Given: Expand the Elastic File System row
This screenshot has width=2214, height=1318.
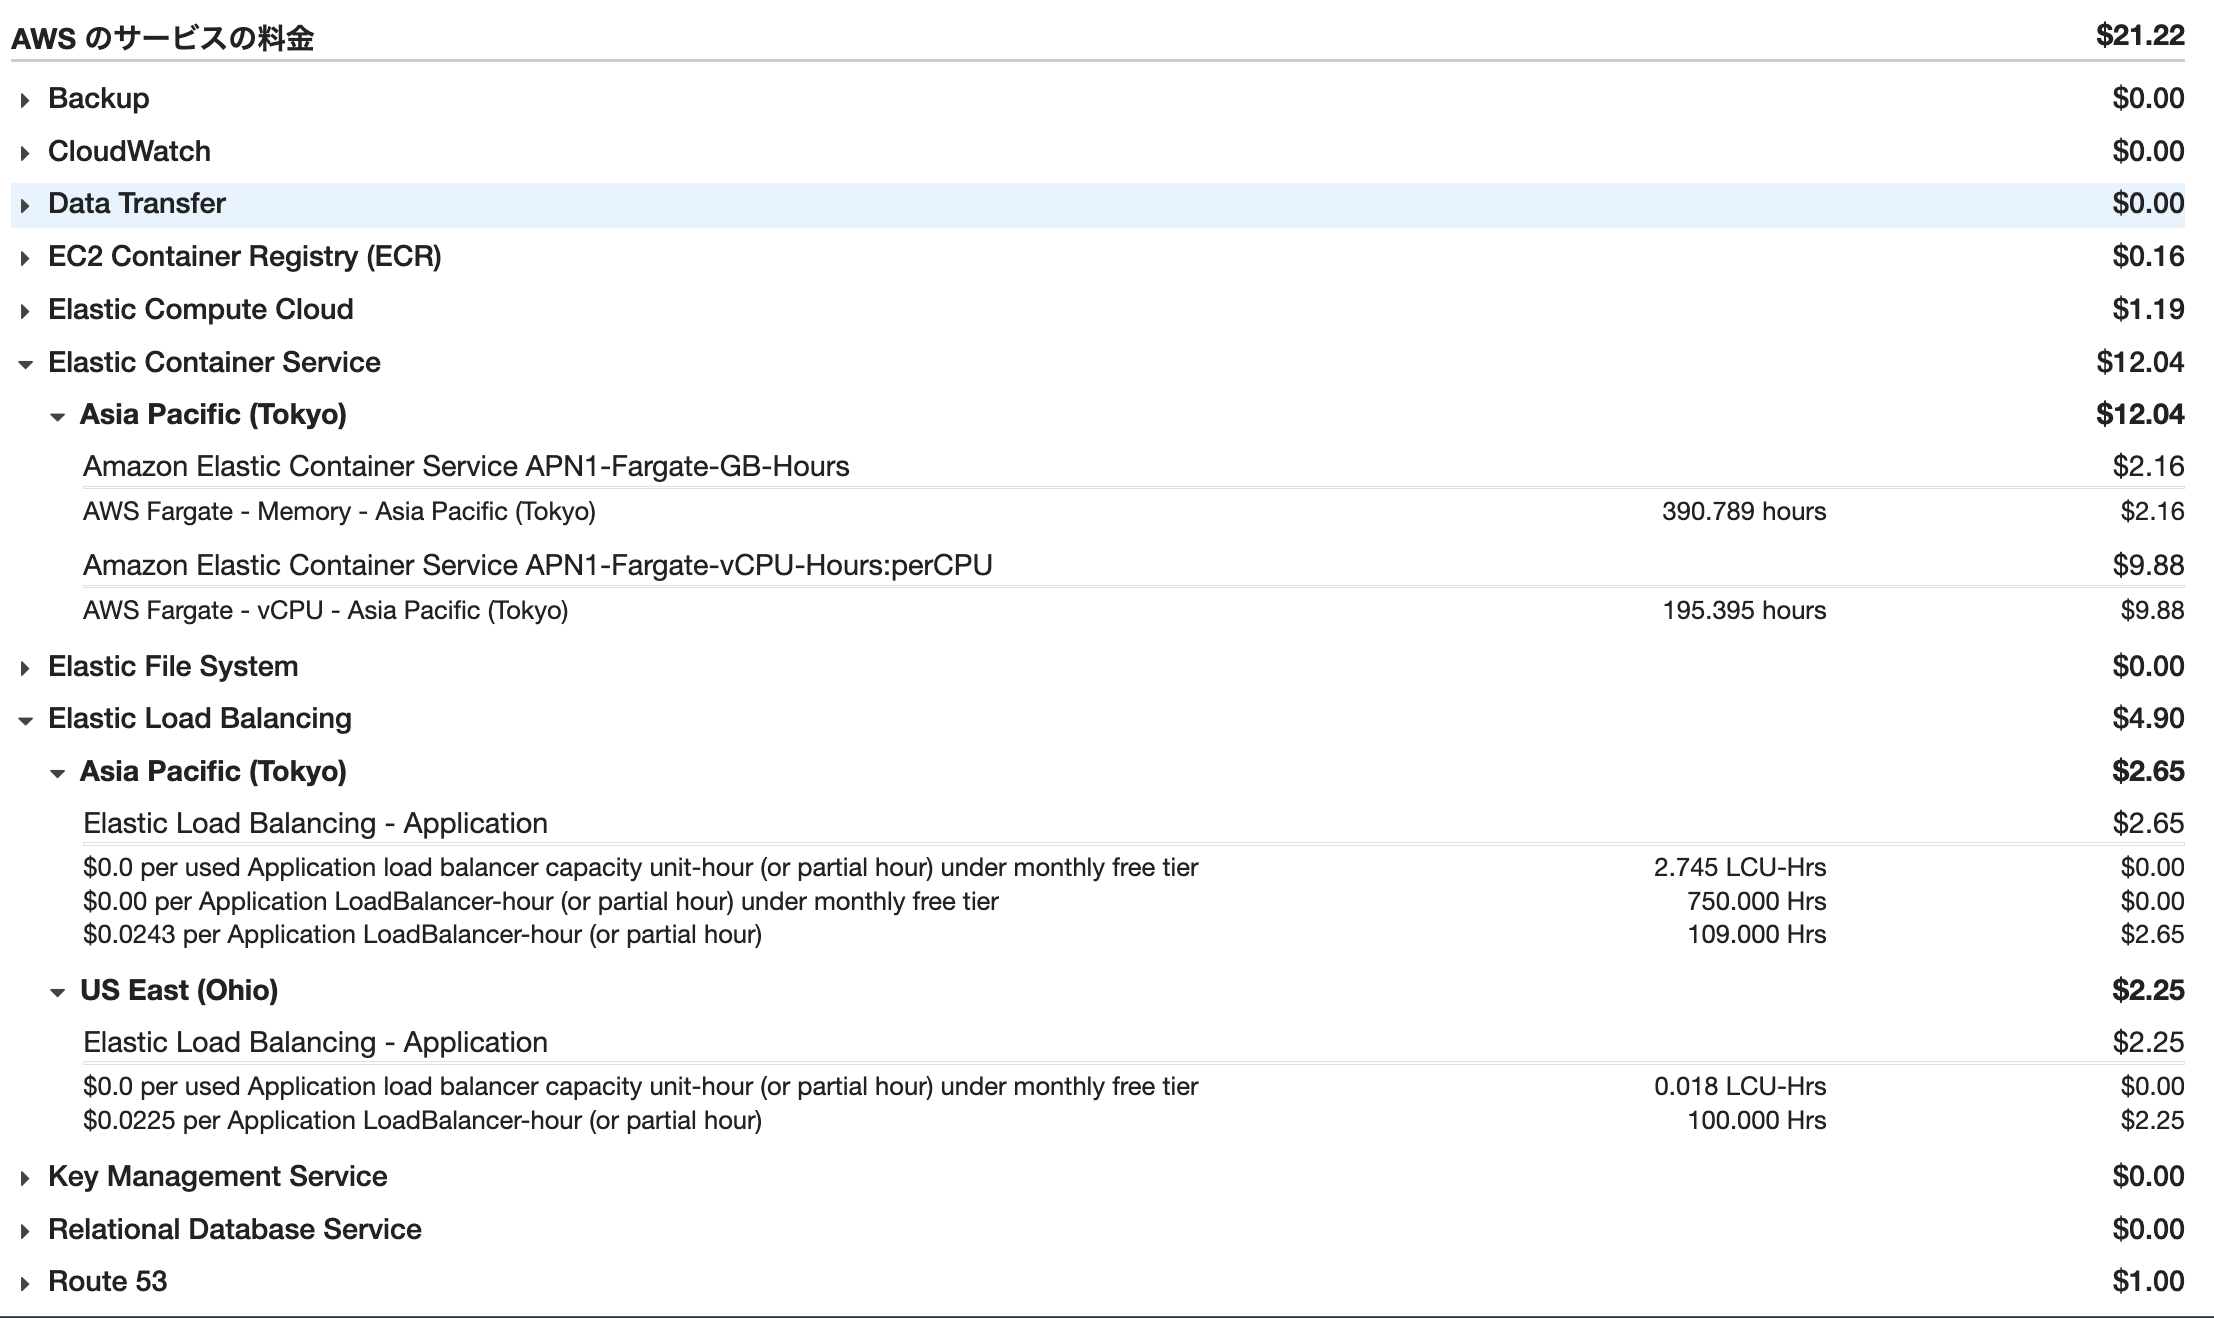Looking at the screenshot, I should coord(25,668).
